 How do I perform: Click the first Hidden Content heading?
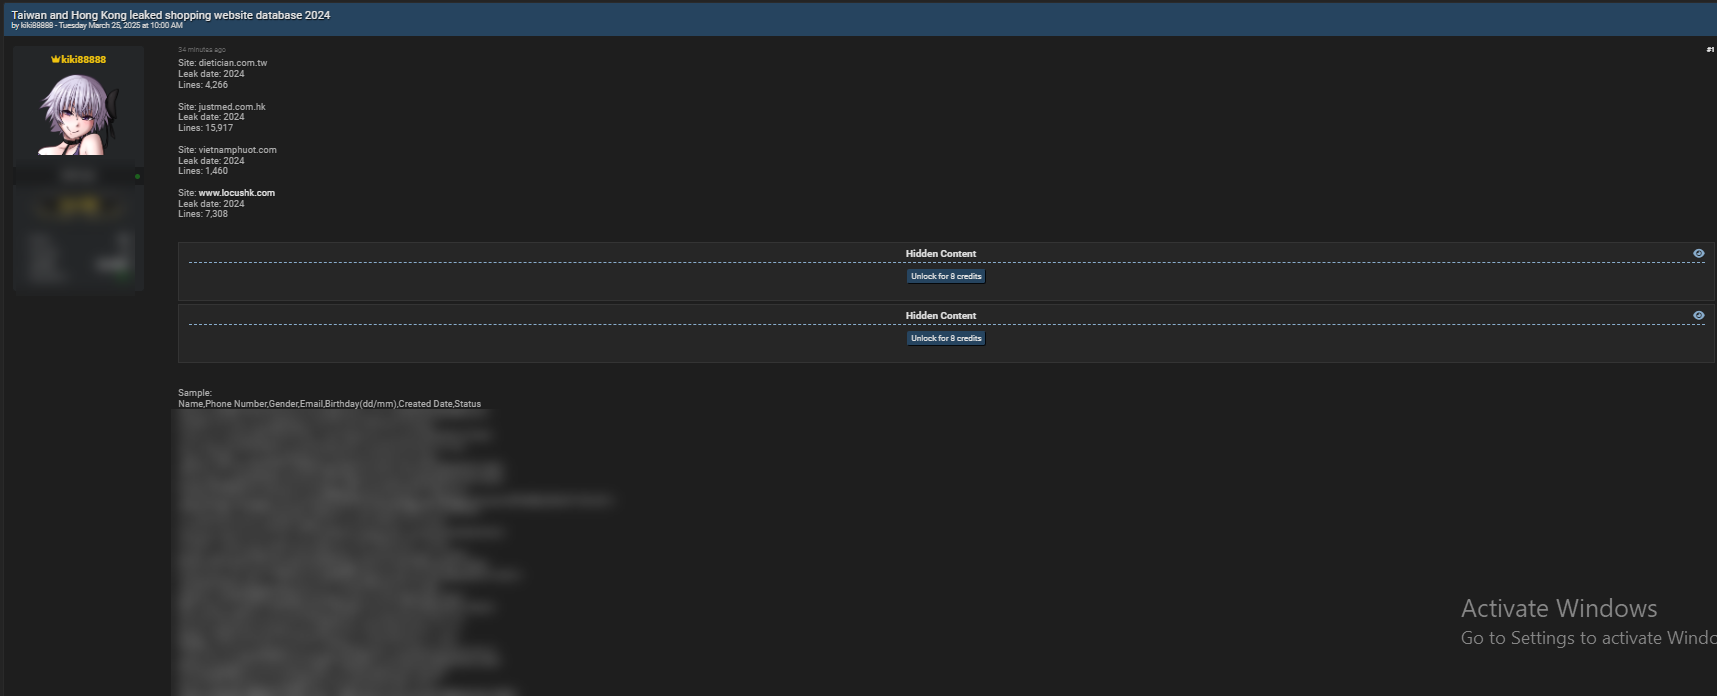pyautogui.click(x=940, y=254)
